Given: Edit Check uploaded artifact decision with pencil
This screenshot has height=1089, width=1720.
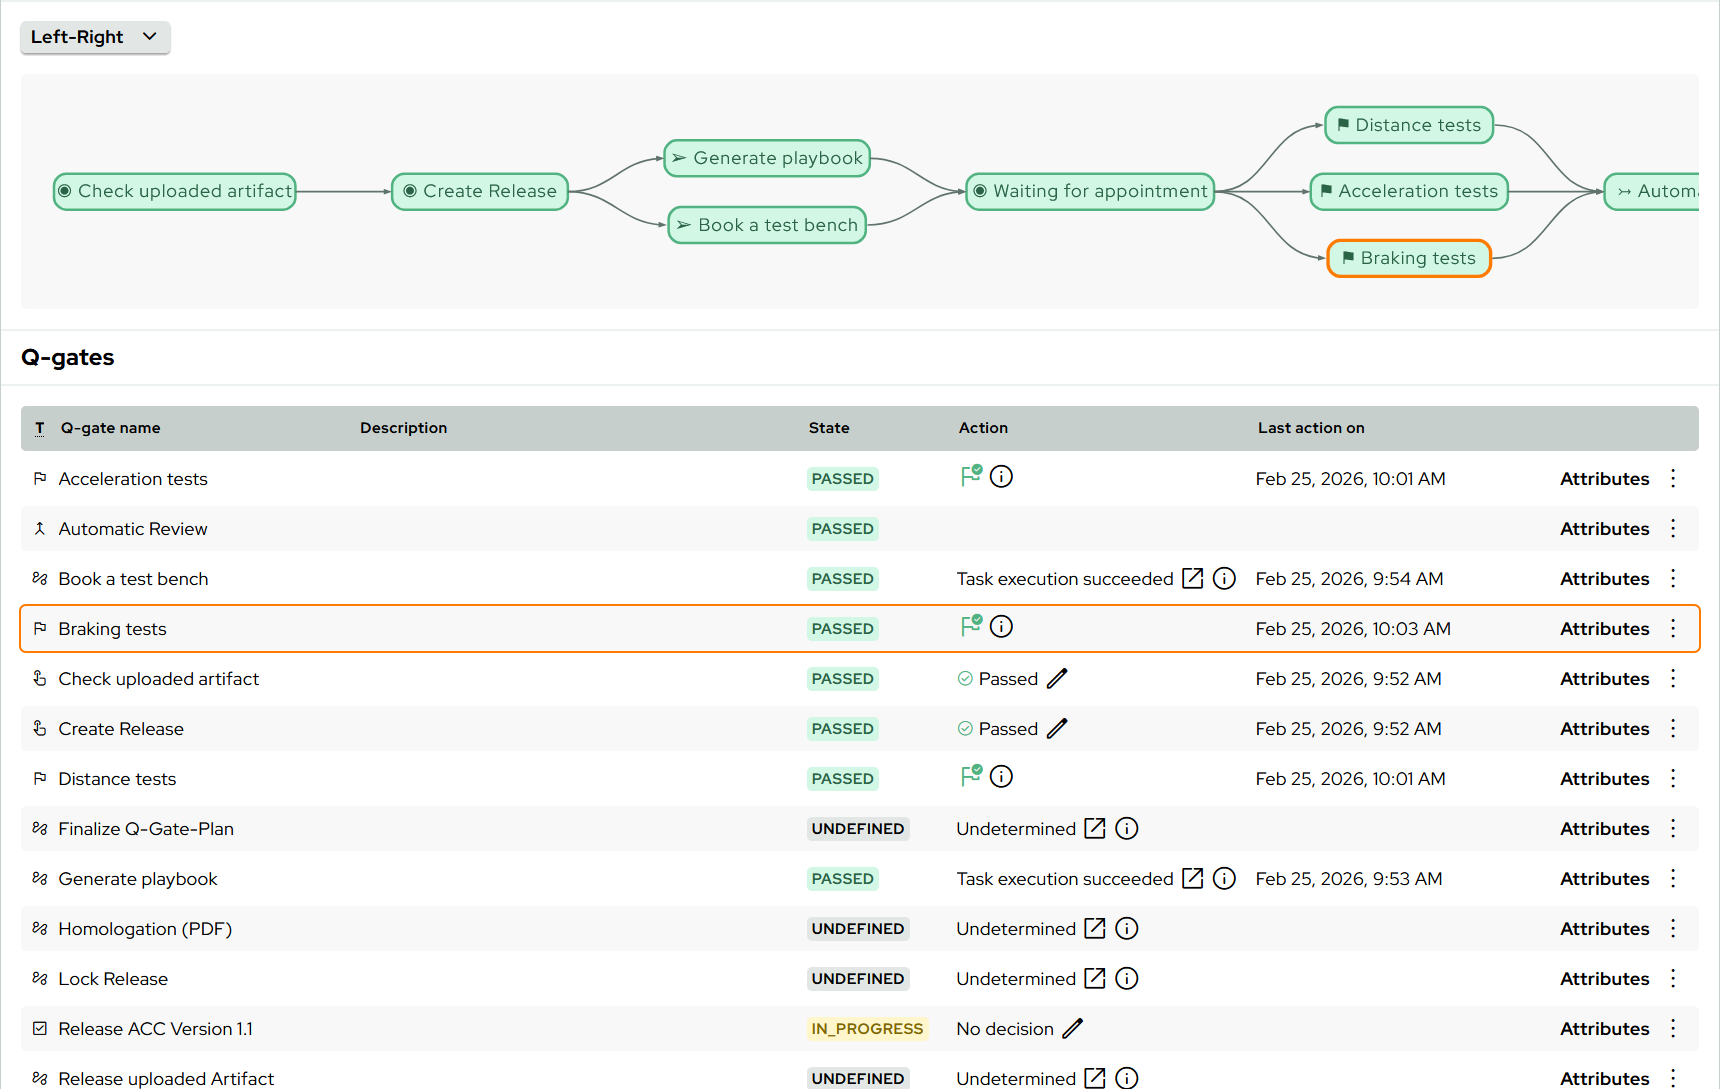Looking at the screenshot, I should pos(1057,679).
